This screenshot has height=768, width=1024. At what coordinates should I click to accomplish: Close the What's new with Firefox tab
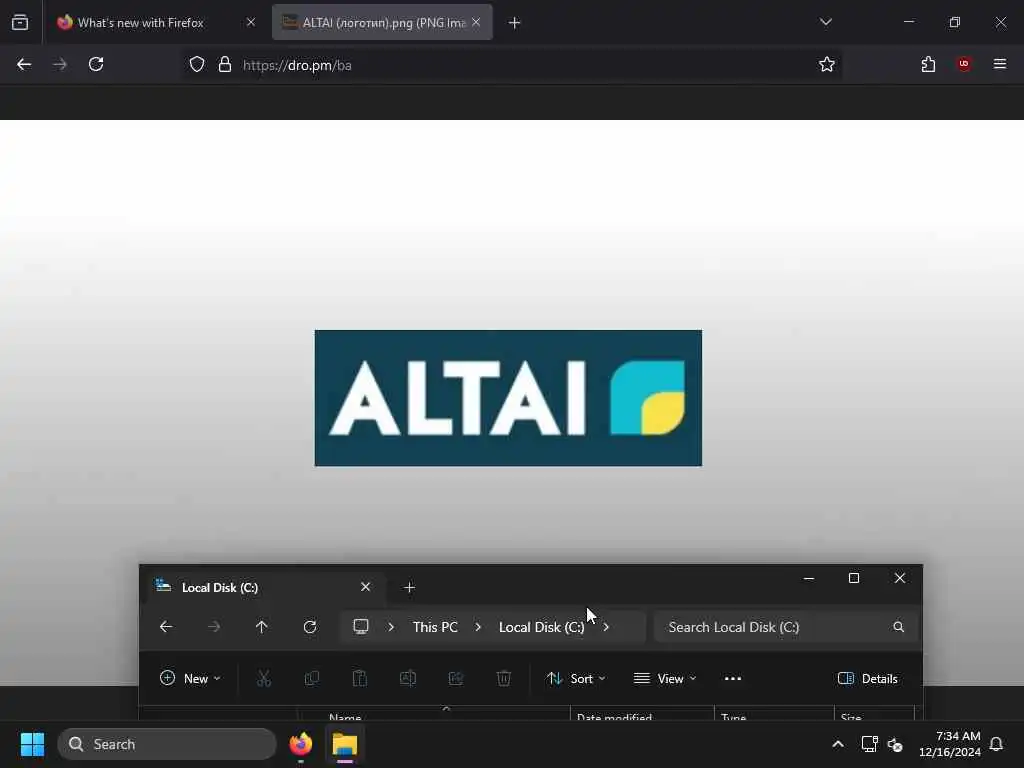251,22
